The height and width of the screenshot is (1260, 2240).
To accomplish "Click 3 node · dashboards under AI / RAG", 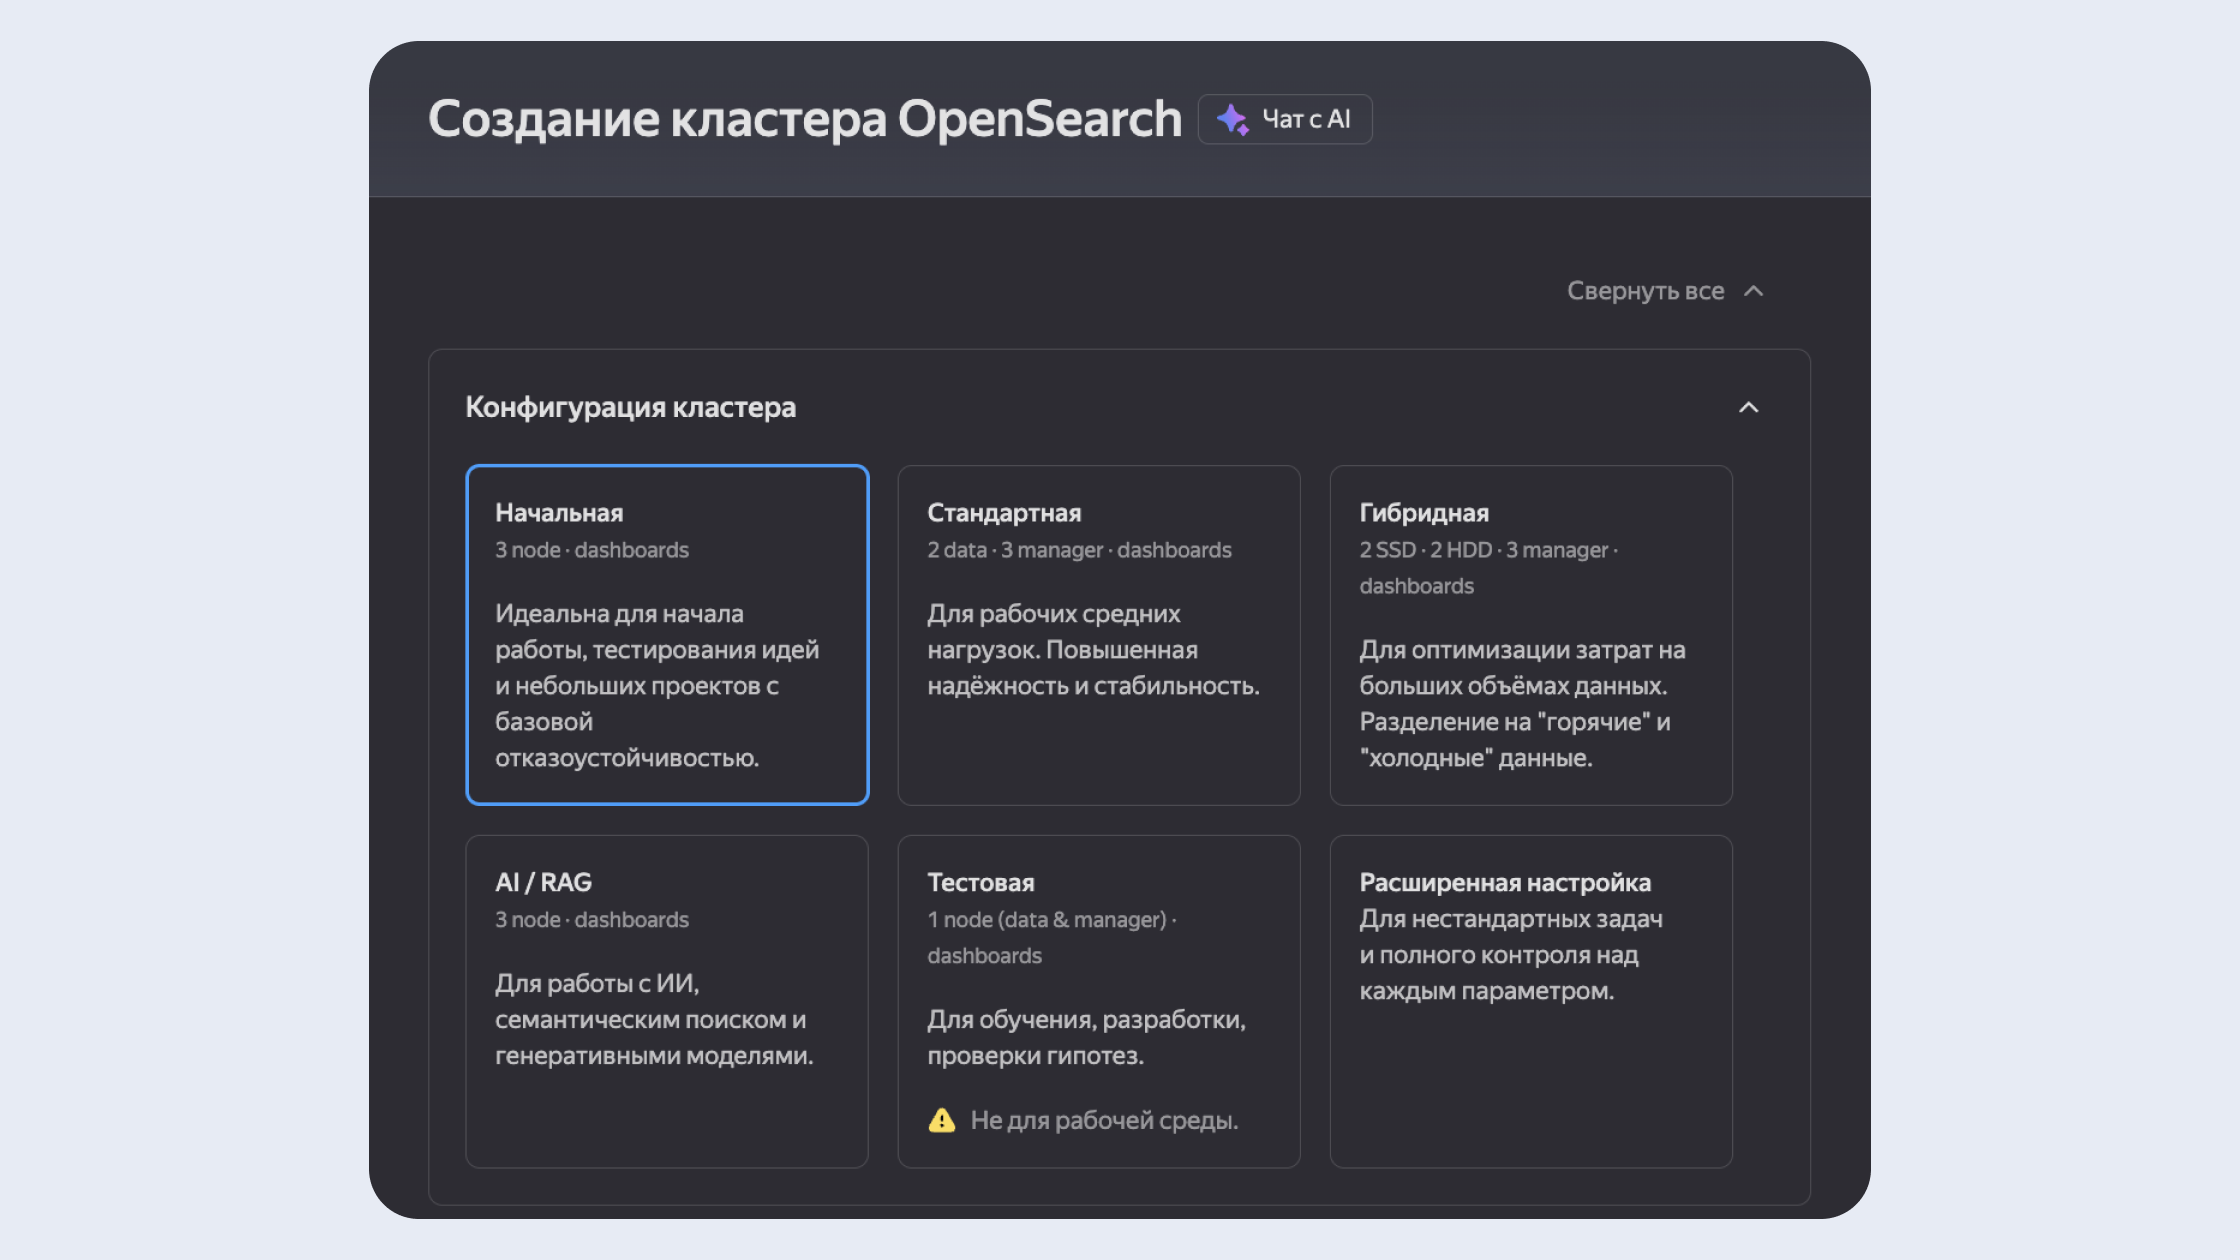I will click(x=592, y=920).
